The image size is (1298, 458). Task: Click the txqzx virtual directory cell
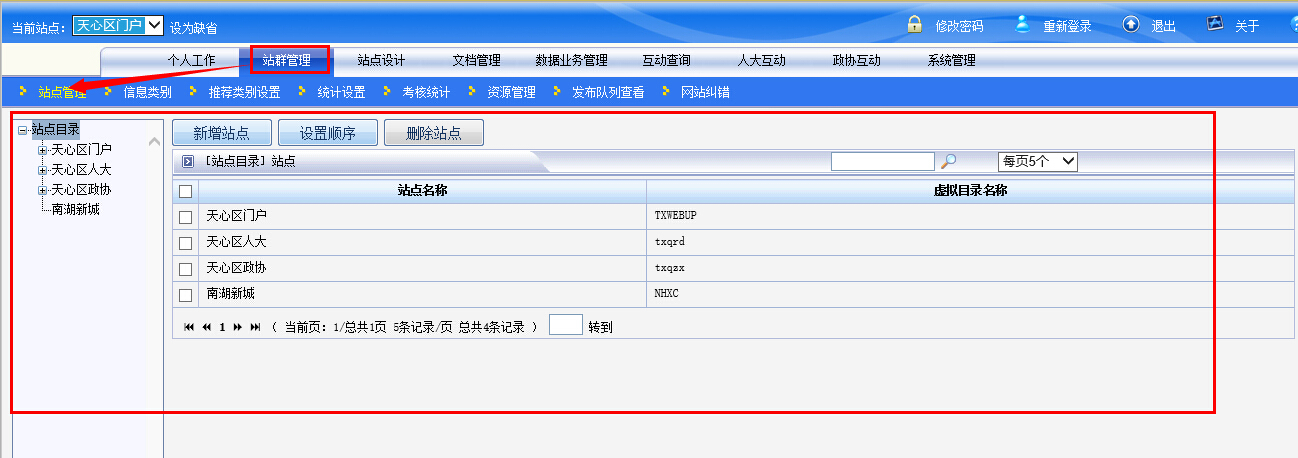970,268
